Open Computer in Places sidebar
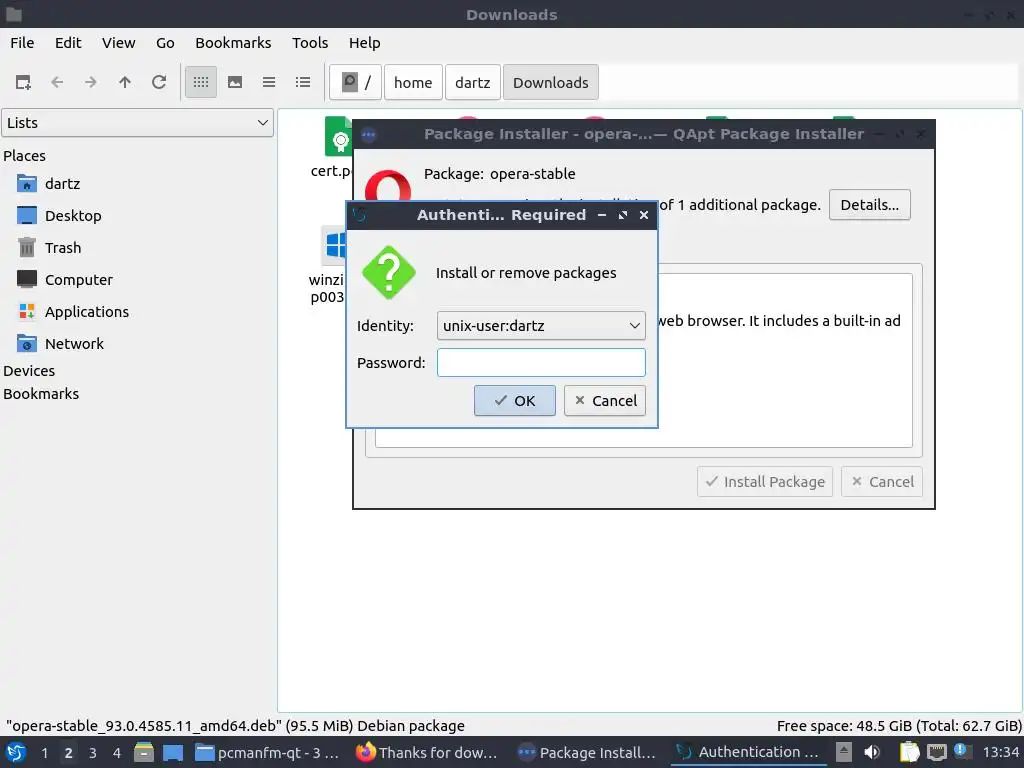Viewport: 1024px width, 768px height. pos(78,280)
